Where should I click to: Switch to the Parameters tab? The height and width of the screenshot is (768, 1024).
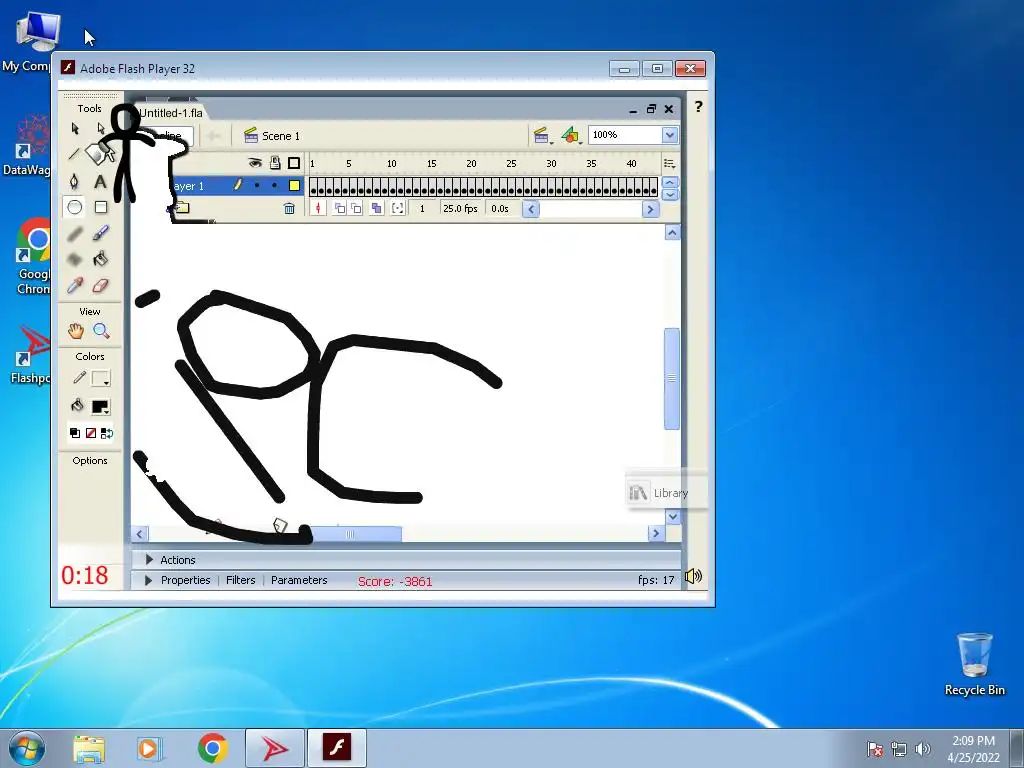coord(299,580)
